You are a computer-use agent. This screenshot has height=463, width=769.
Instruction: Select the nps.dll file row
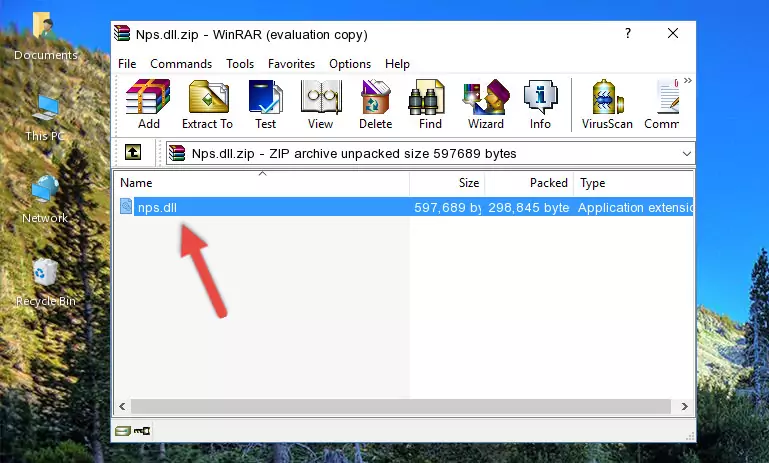tap(404, 207)
